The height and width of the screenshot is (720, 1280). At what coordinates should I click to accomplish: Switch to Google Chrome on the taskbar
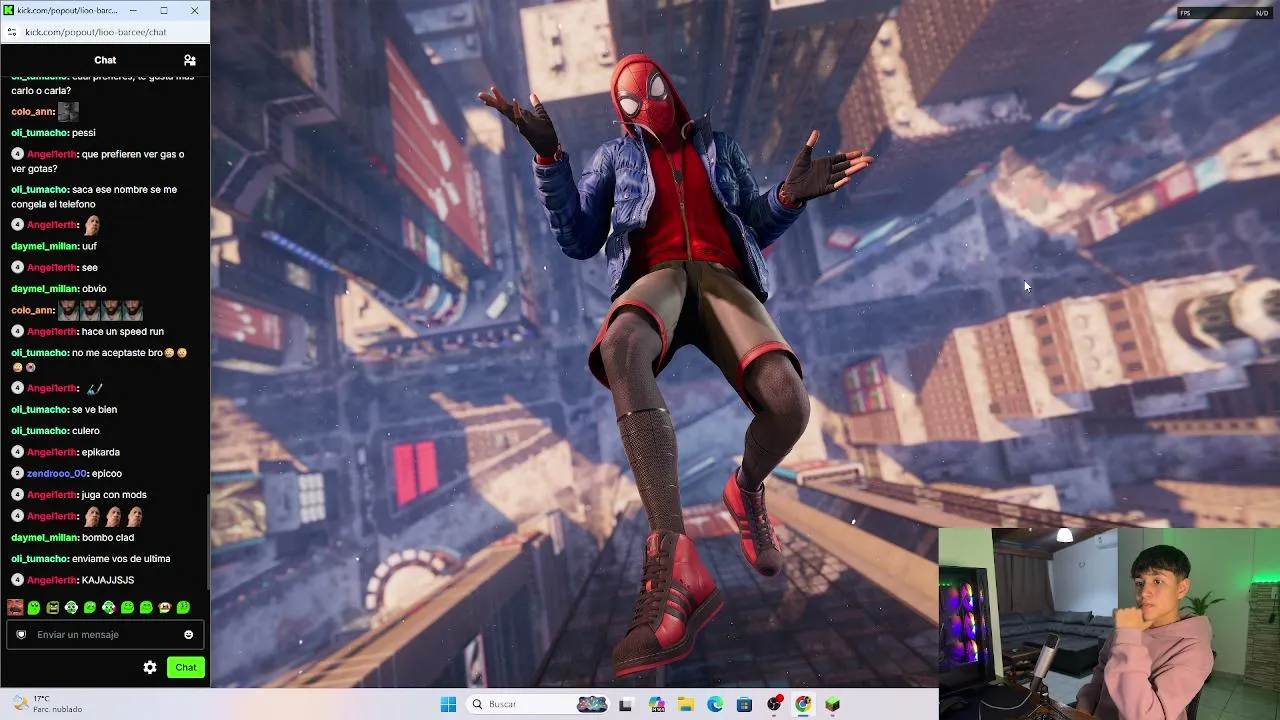(x=803, y=704)
